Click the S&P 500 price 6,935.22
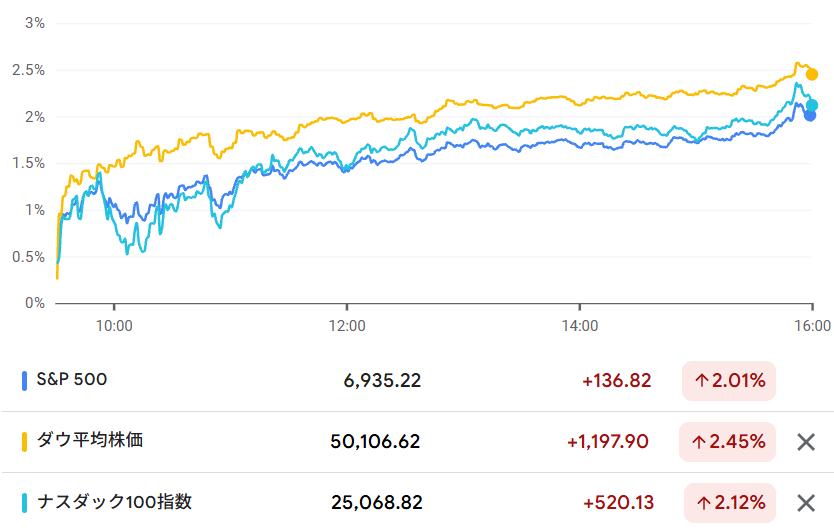 (379, 380)
